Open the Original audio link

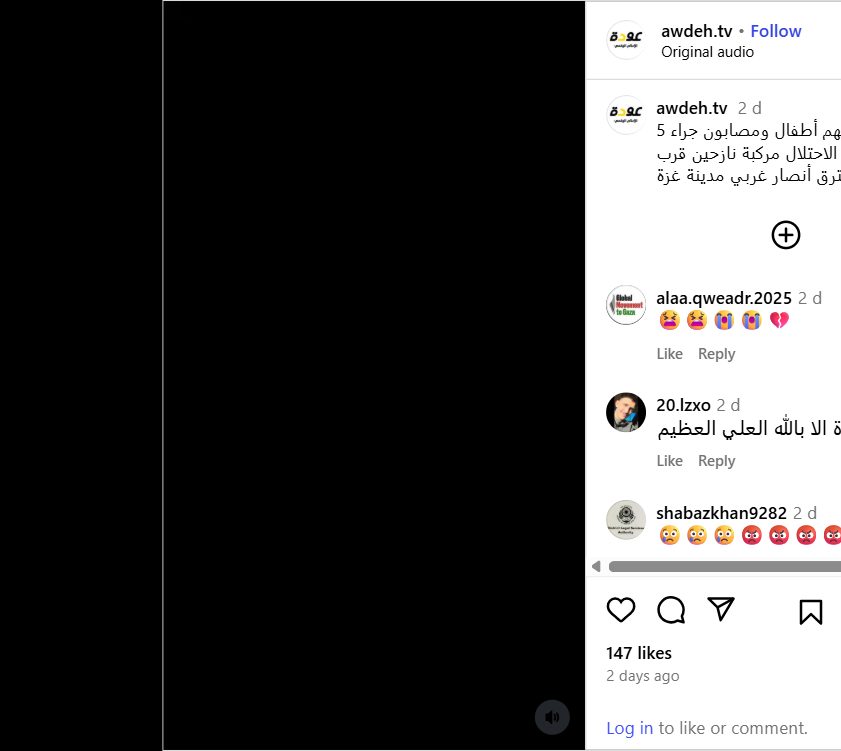click(707, 52)
